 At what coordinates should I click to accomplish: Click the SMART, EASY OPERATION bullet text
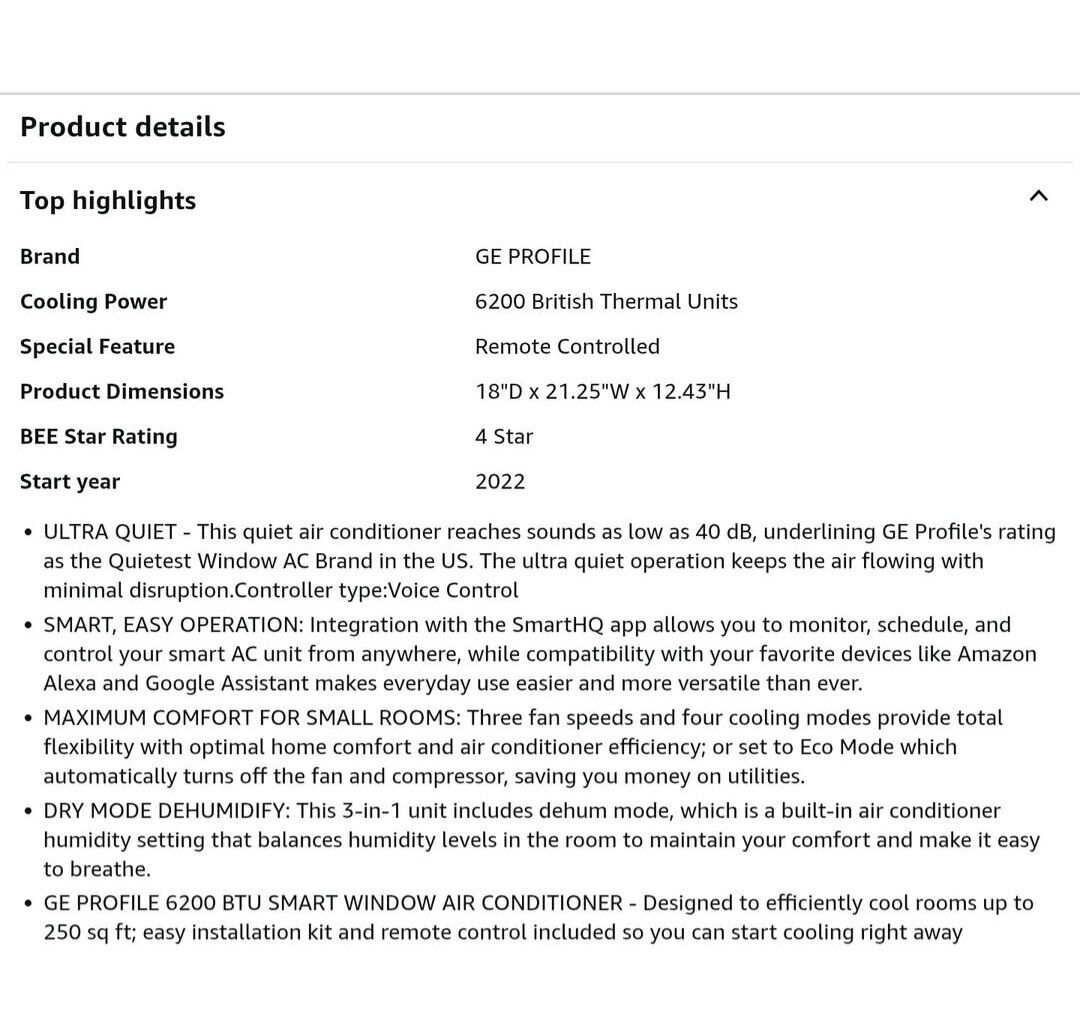(540, 654)
